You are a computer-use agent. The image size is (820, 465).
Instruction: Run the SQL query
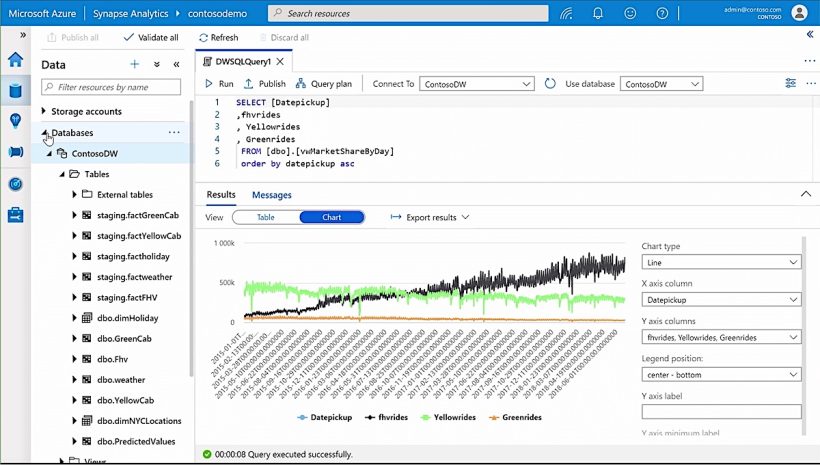tap(219, 84)
